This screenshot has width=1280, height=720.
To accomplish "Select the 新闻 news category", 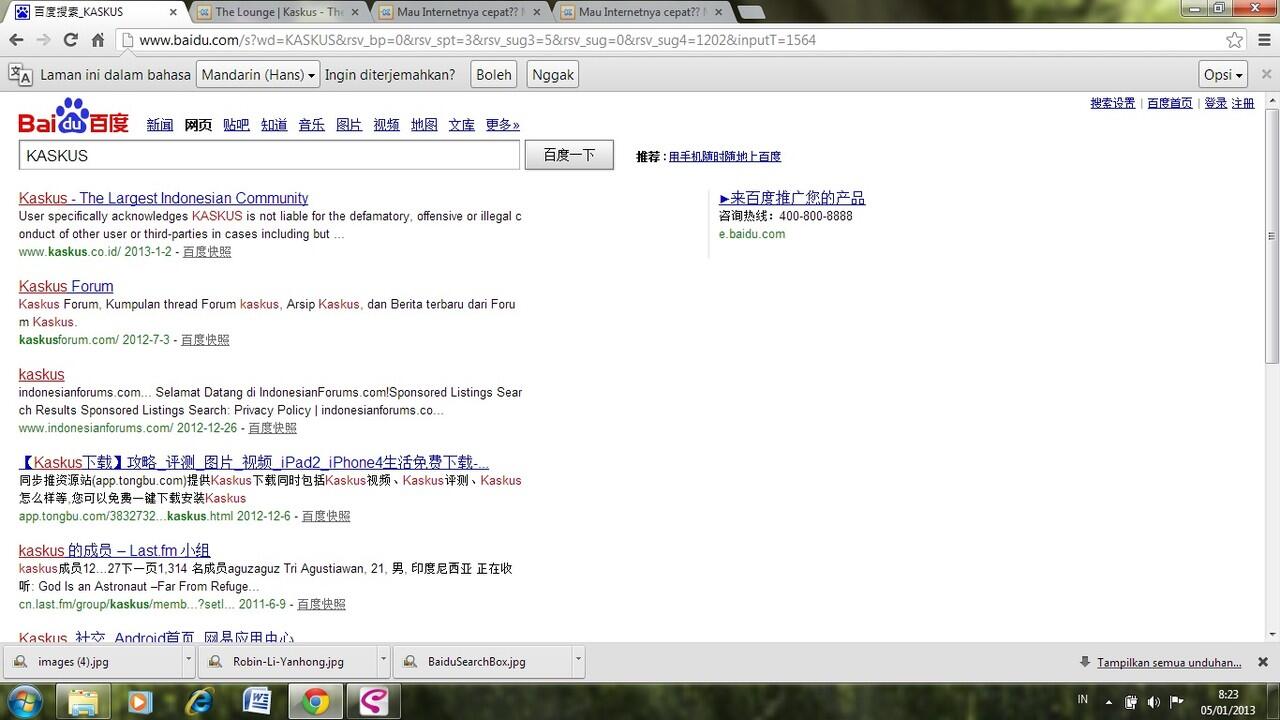I will (160, 125).
